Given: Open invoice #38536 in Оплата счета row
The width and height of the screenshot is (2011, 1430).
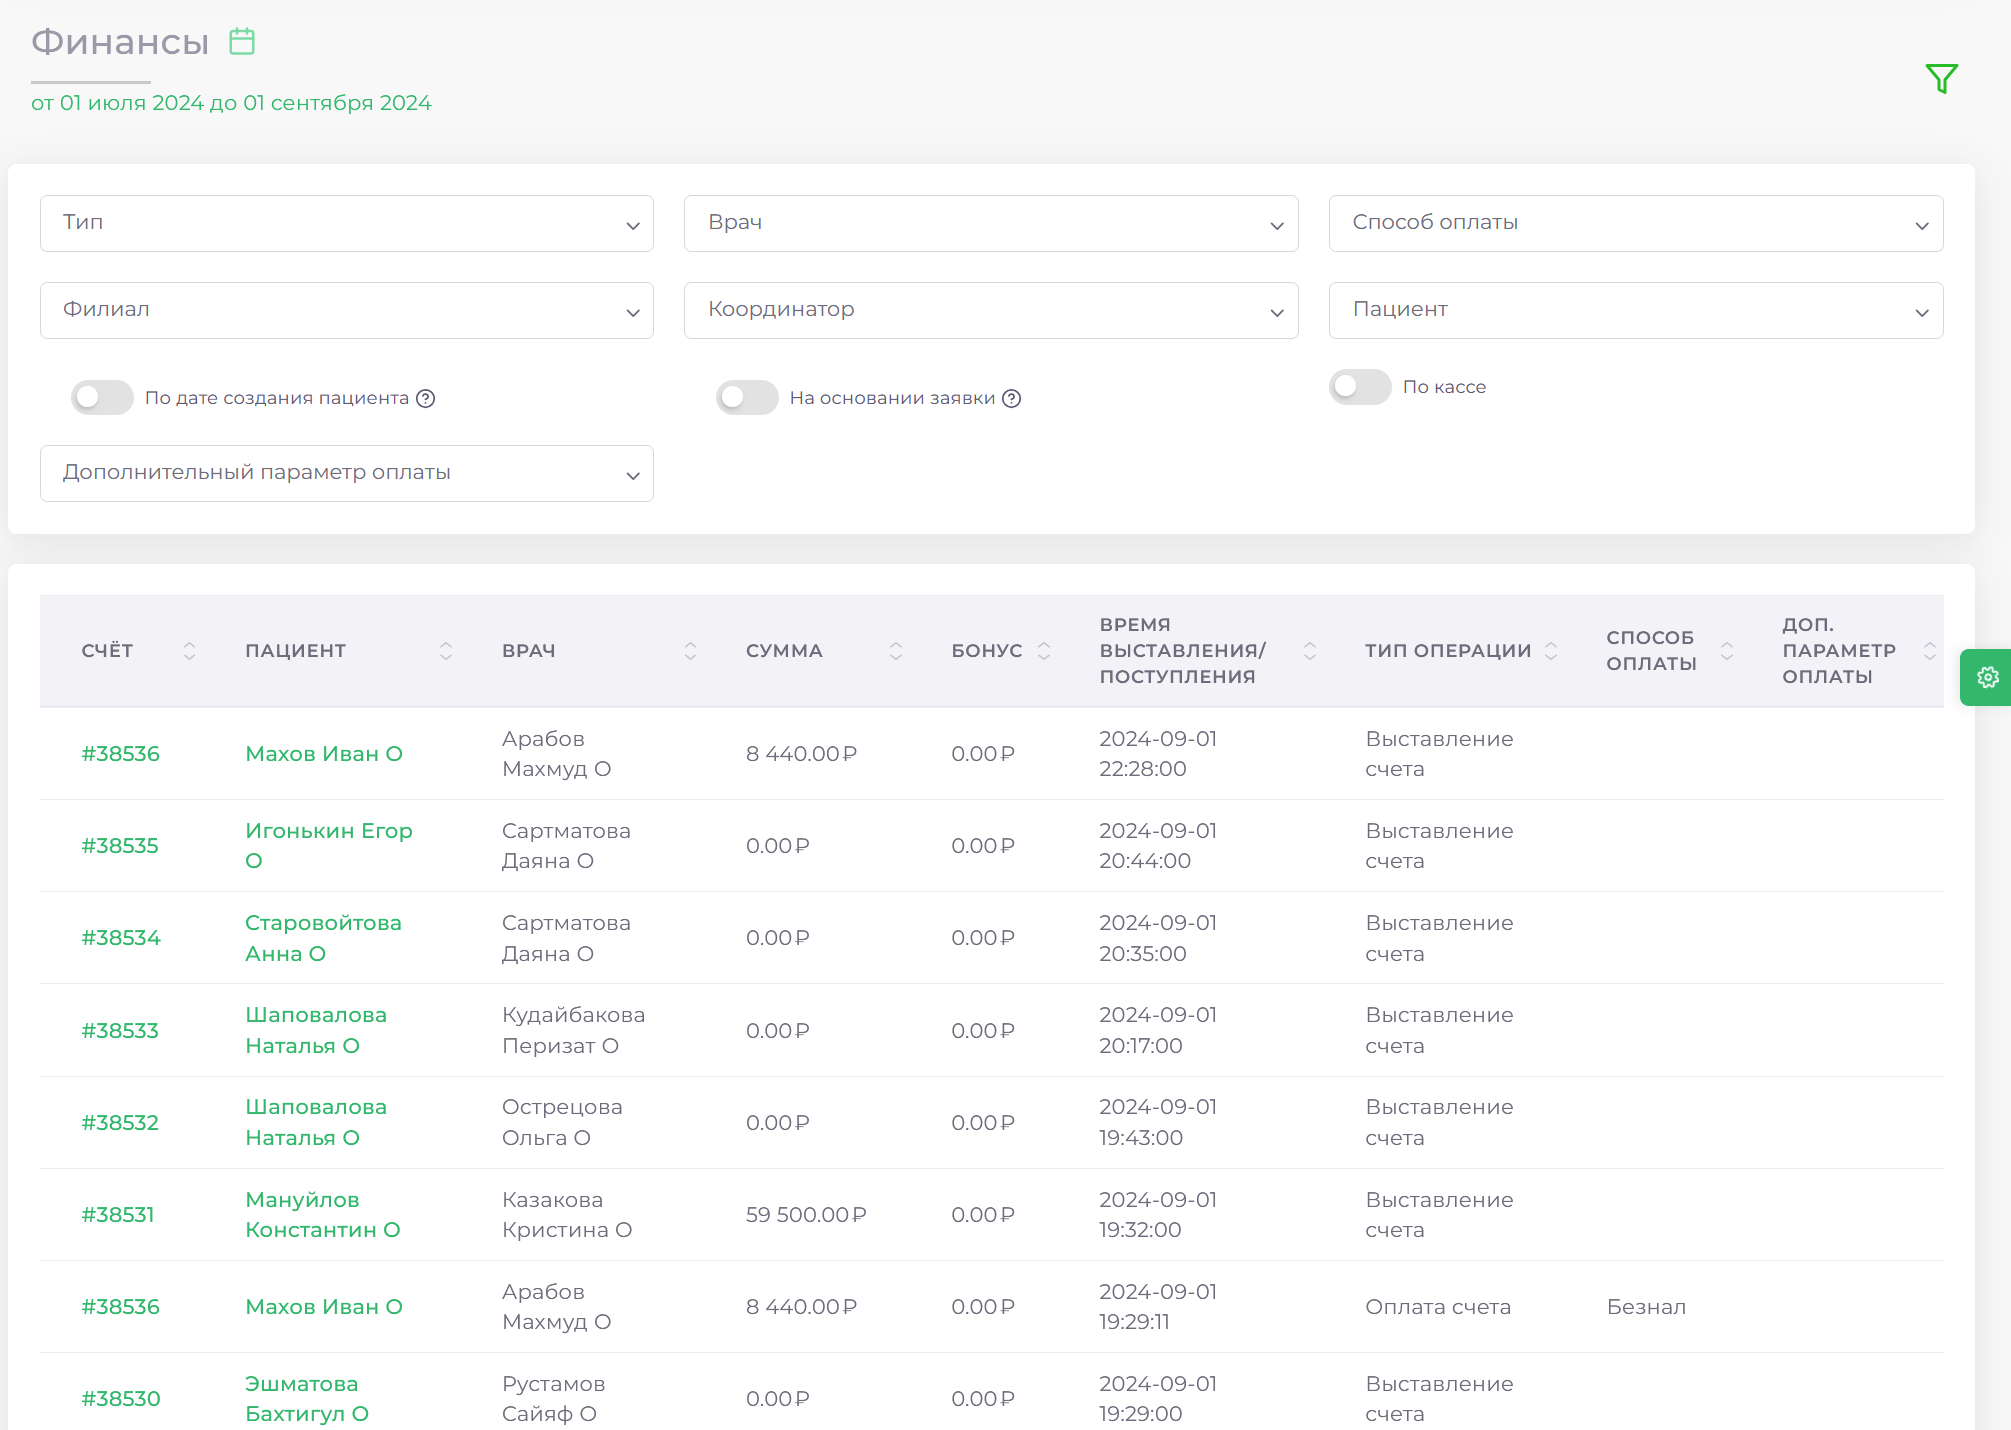Looking at the screenshot, I should coord(121,1307).
